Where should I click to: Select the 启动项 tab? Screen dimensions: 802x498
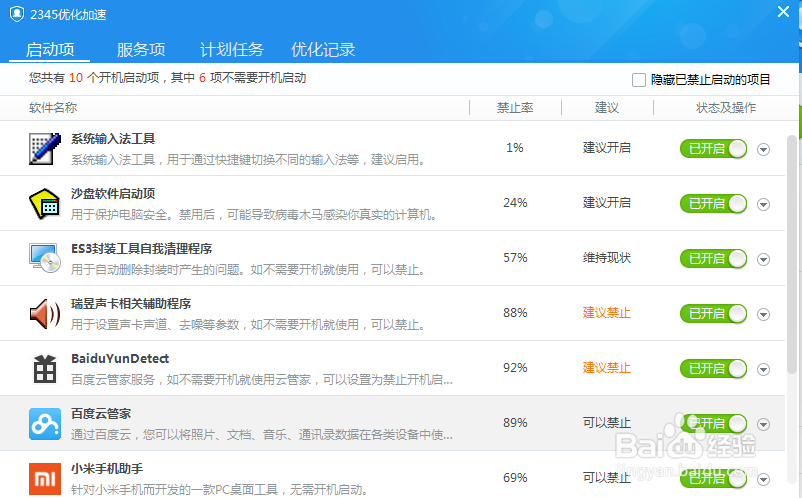tap(50, 50)
